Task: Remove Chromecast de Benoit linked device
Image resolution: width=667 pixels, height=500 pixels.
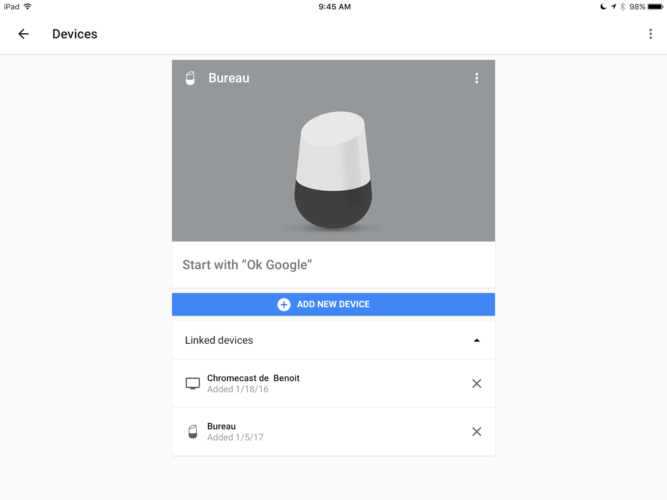Action: click(x=476, y=383)
